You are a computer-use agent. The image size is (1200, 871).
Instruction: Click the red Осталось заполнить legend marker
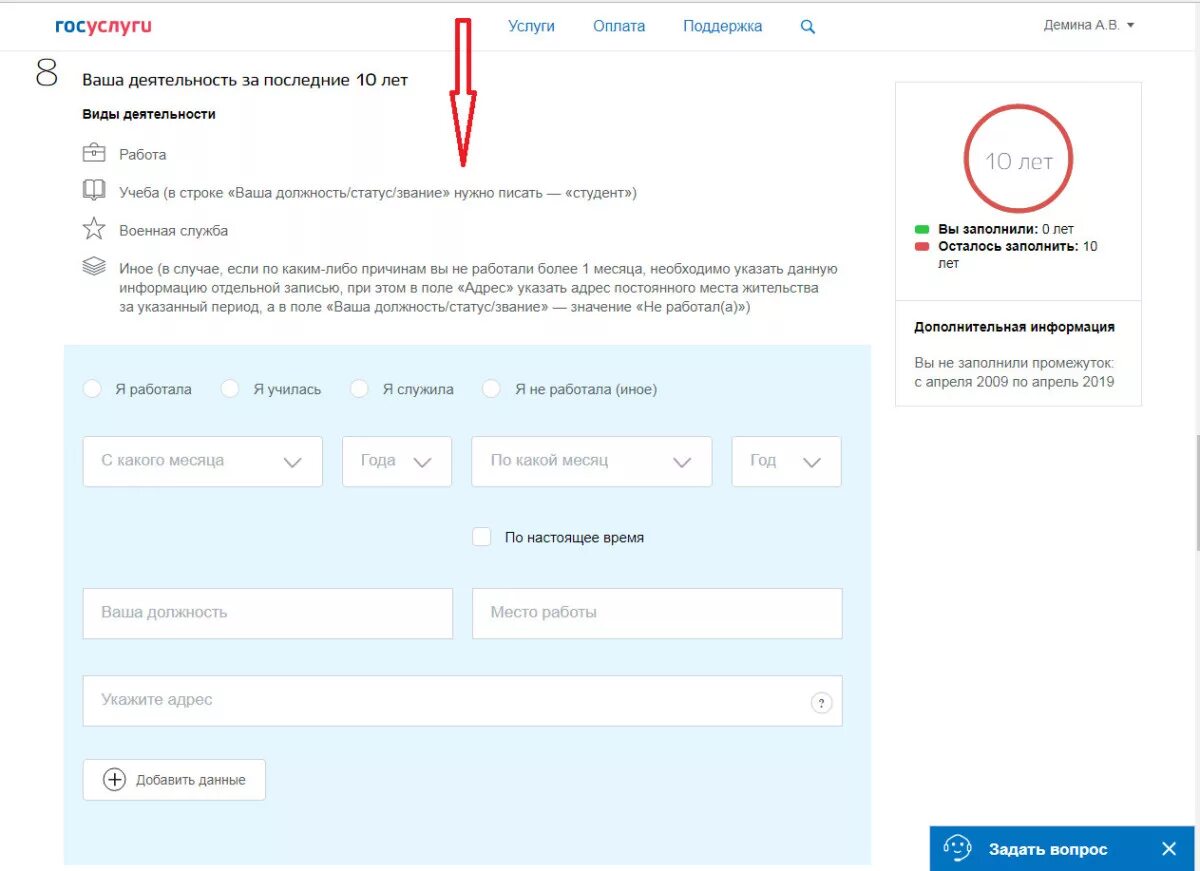[x=922, y=246]
